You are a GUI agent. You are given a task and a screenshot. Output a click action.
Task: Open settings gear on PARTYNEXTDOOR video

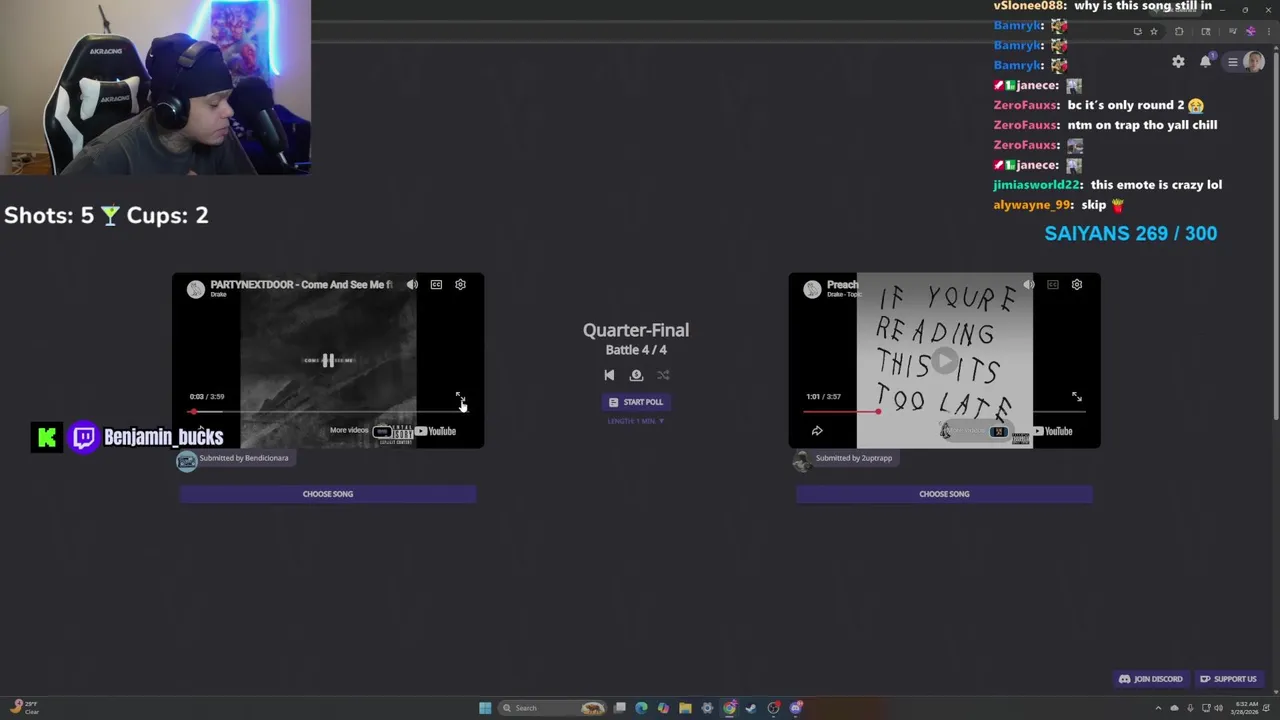coord(460,285)
